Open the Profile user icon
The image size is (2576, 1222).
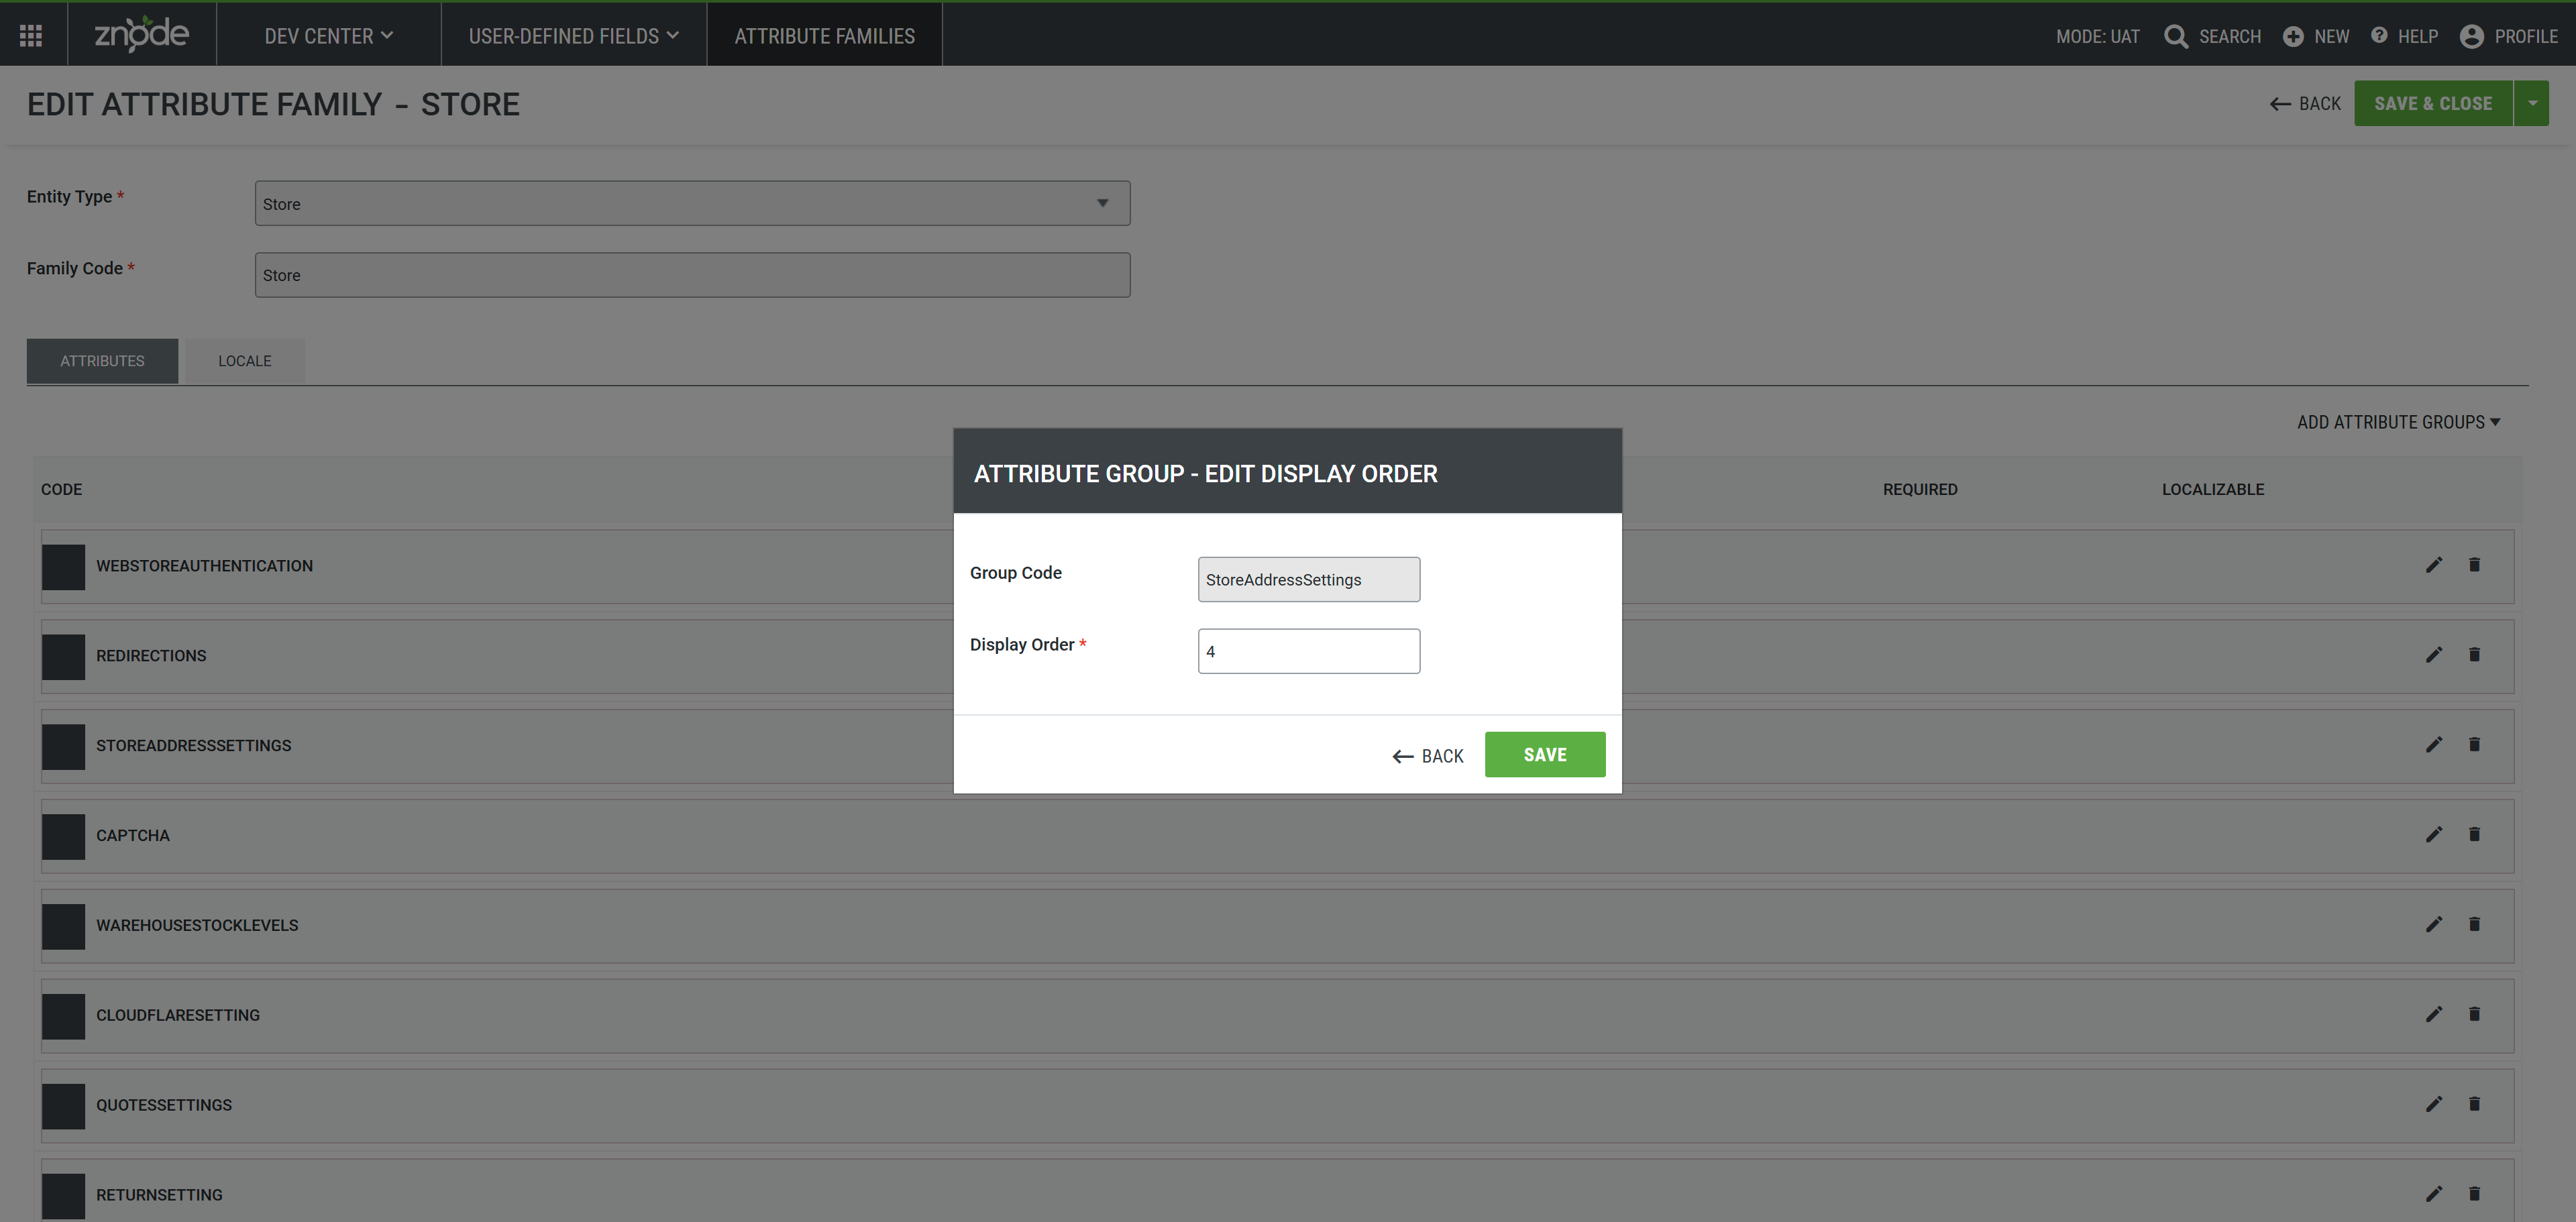coord(2471,36)
